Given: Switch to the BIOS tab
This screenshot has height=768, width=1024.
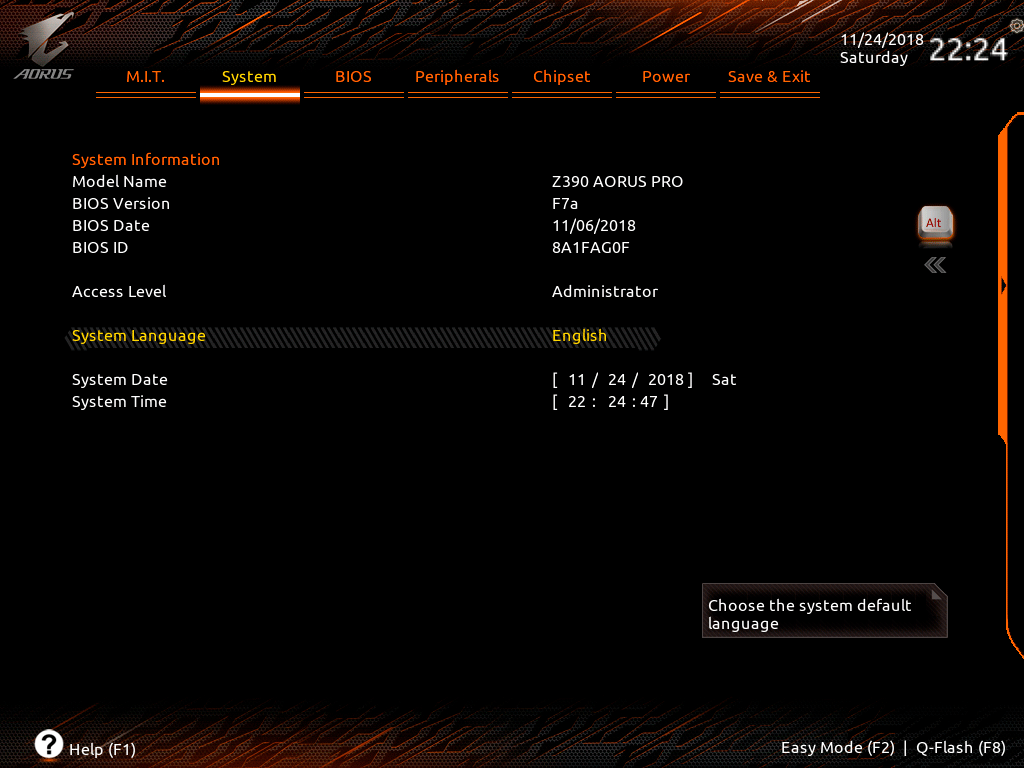Looking at the screenshot, I should (x=353, y=77).
